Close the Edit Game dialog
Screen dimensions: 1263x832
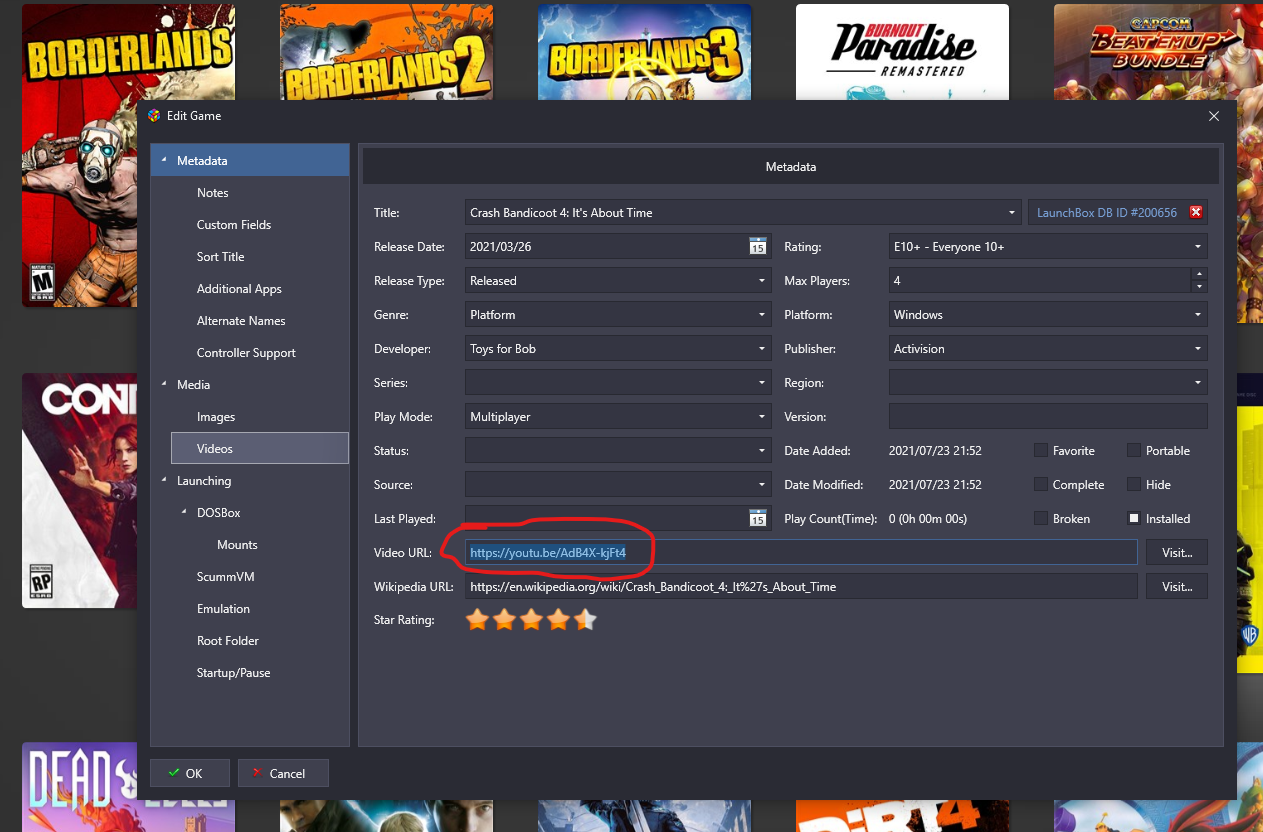point(1214,116)
